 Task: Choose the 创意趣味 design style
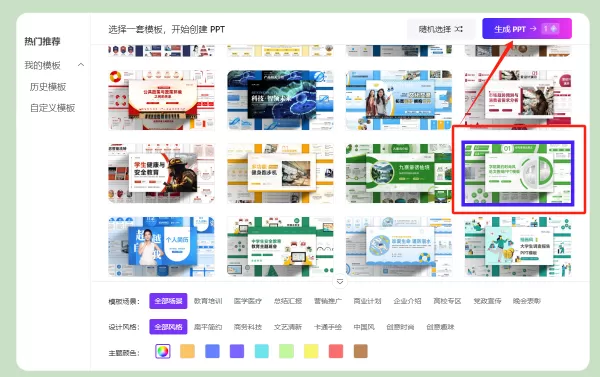click(440, 327)
